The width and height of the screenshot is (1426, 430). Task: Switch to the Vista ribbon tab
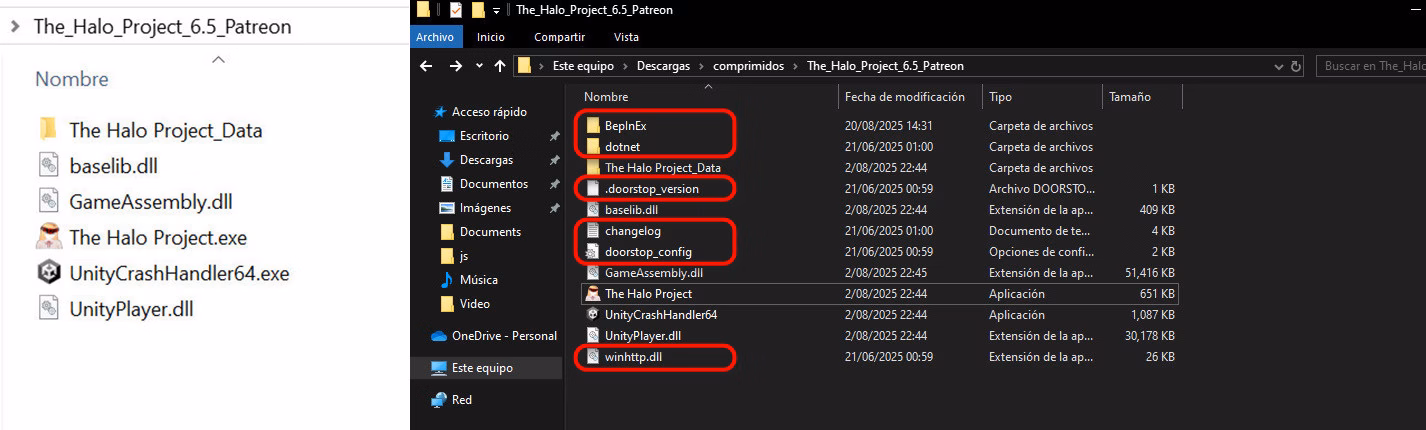click(x=626, y=37)
